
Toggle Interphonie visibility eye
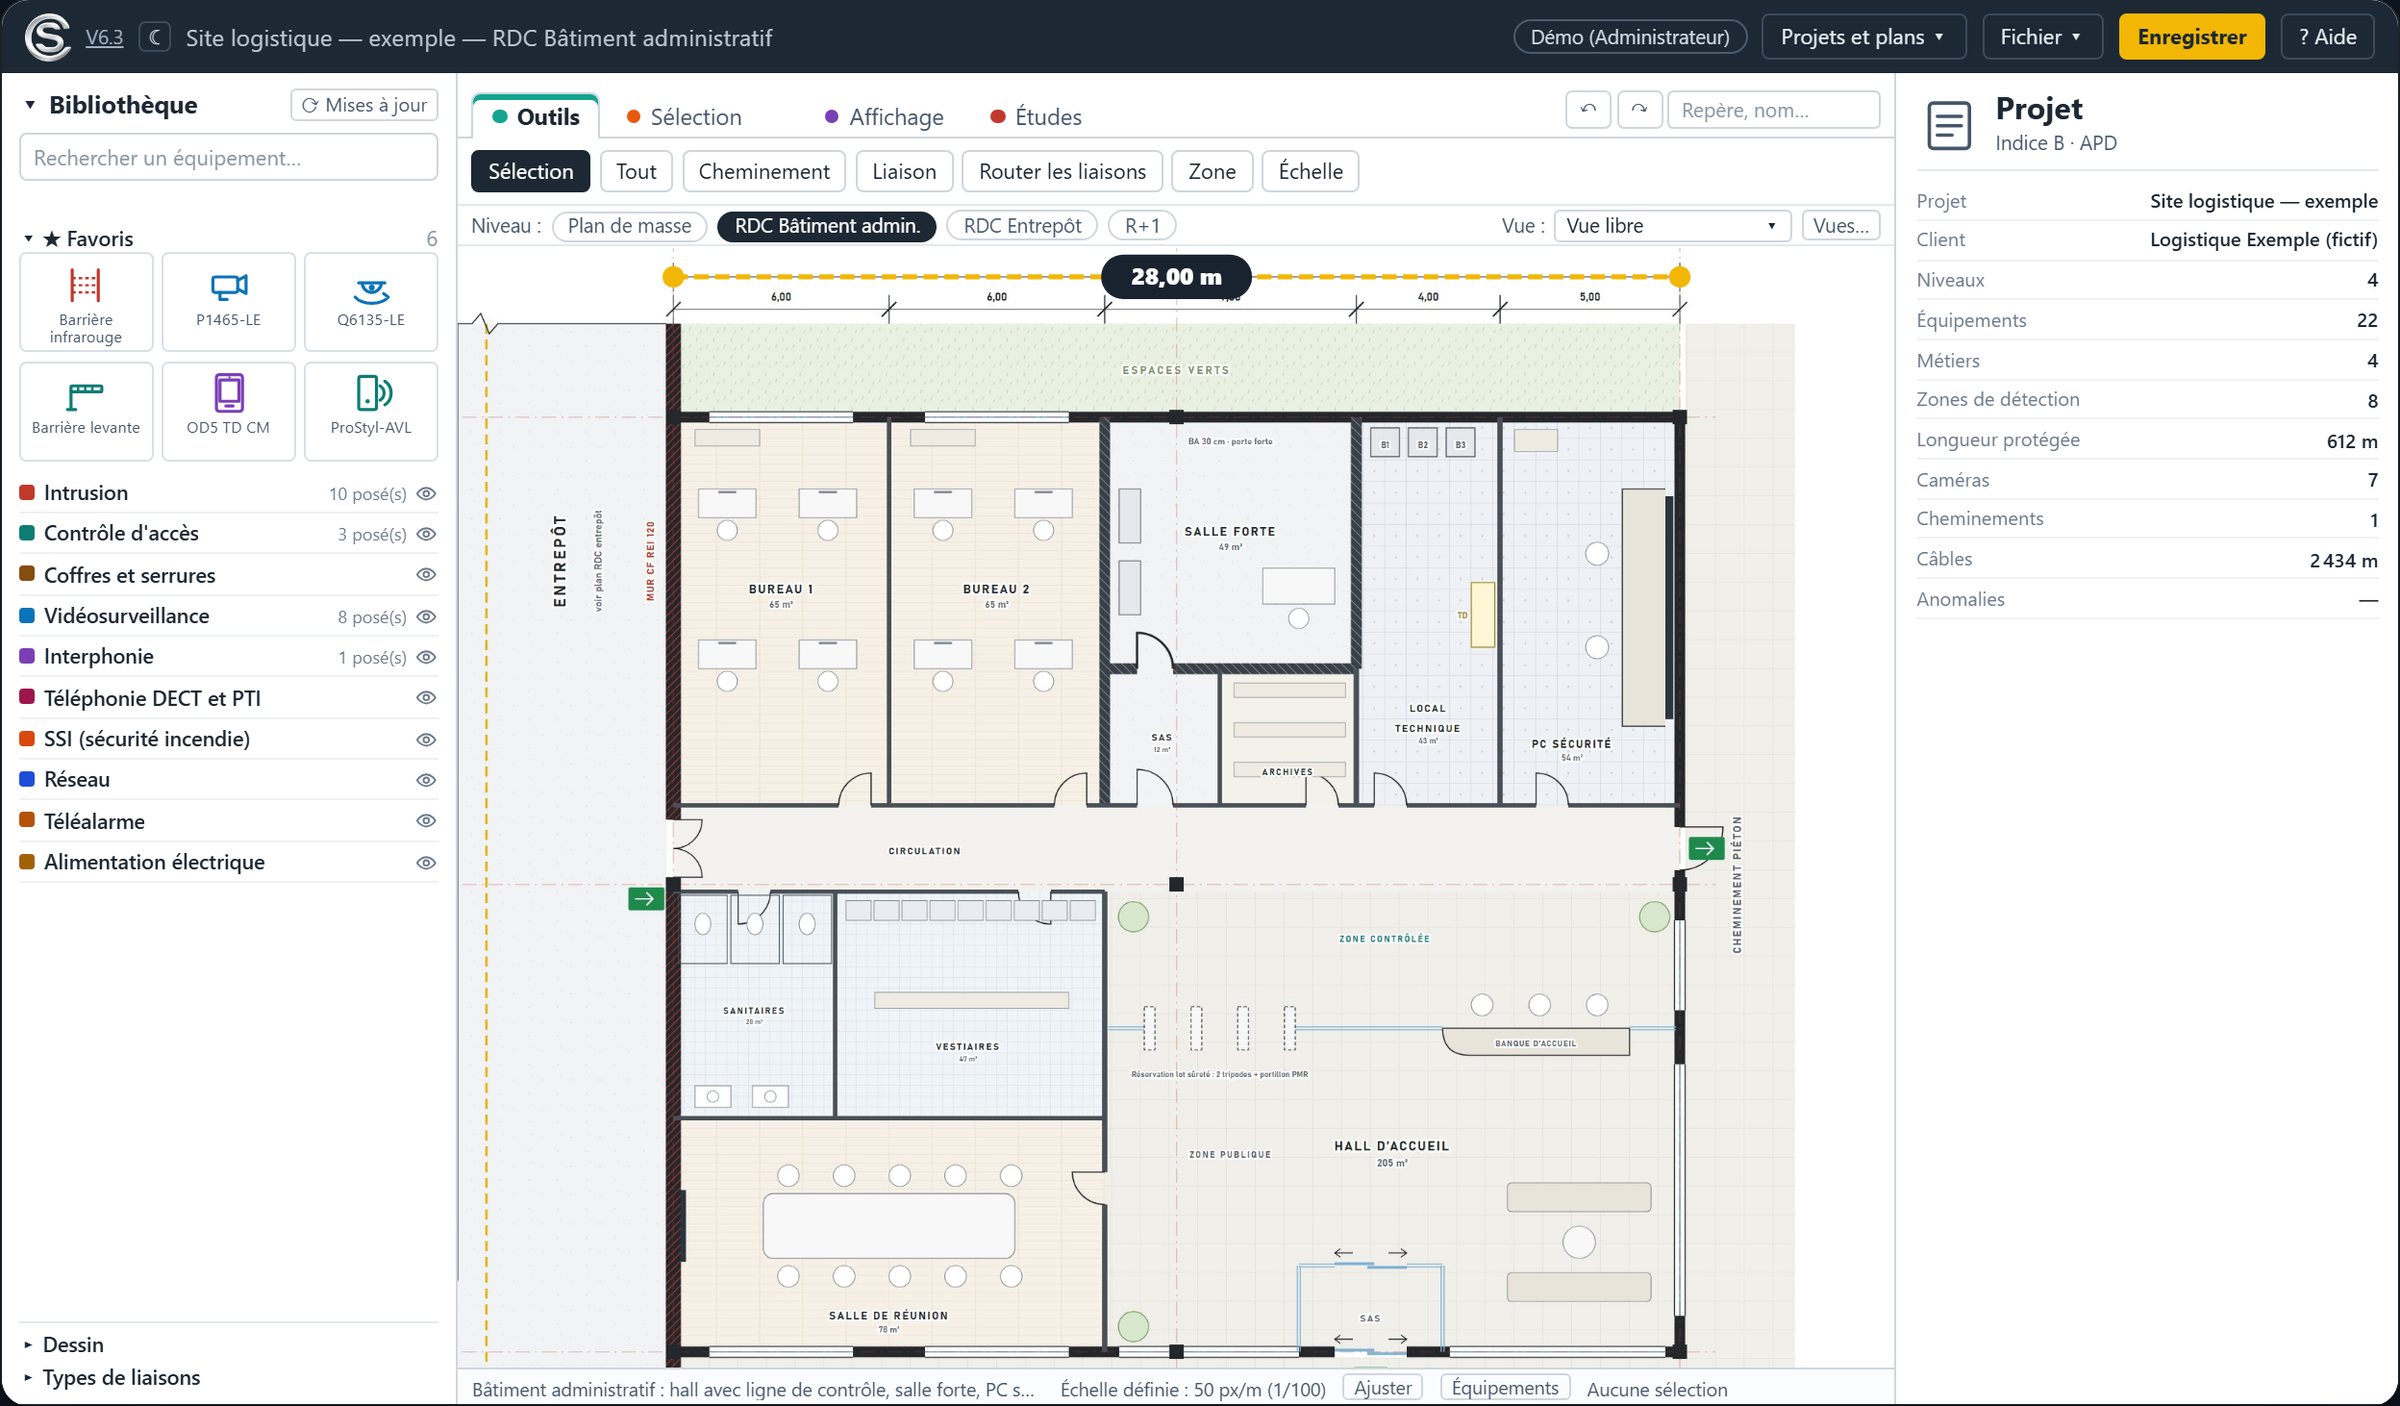point(426,657)
